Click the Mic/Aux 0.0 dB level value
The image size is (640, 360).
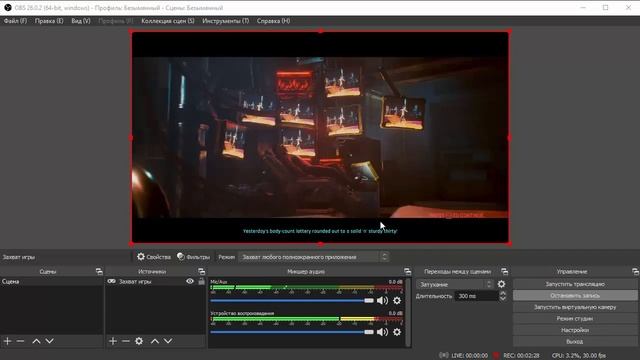pyautogui.click(x=395, y=282)
